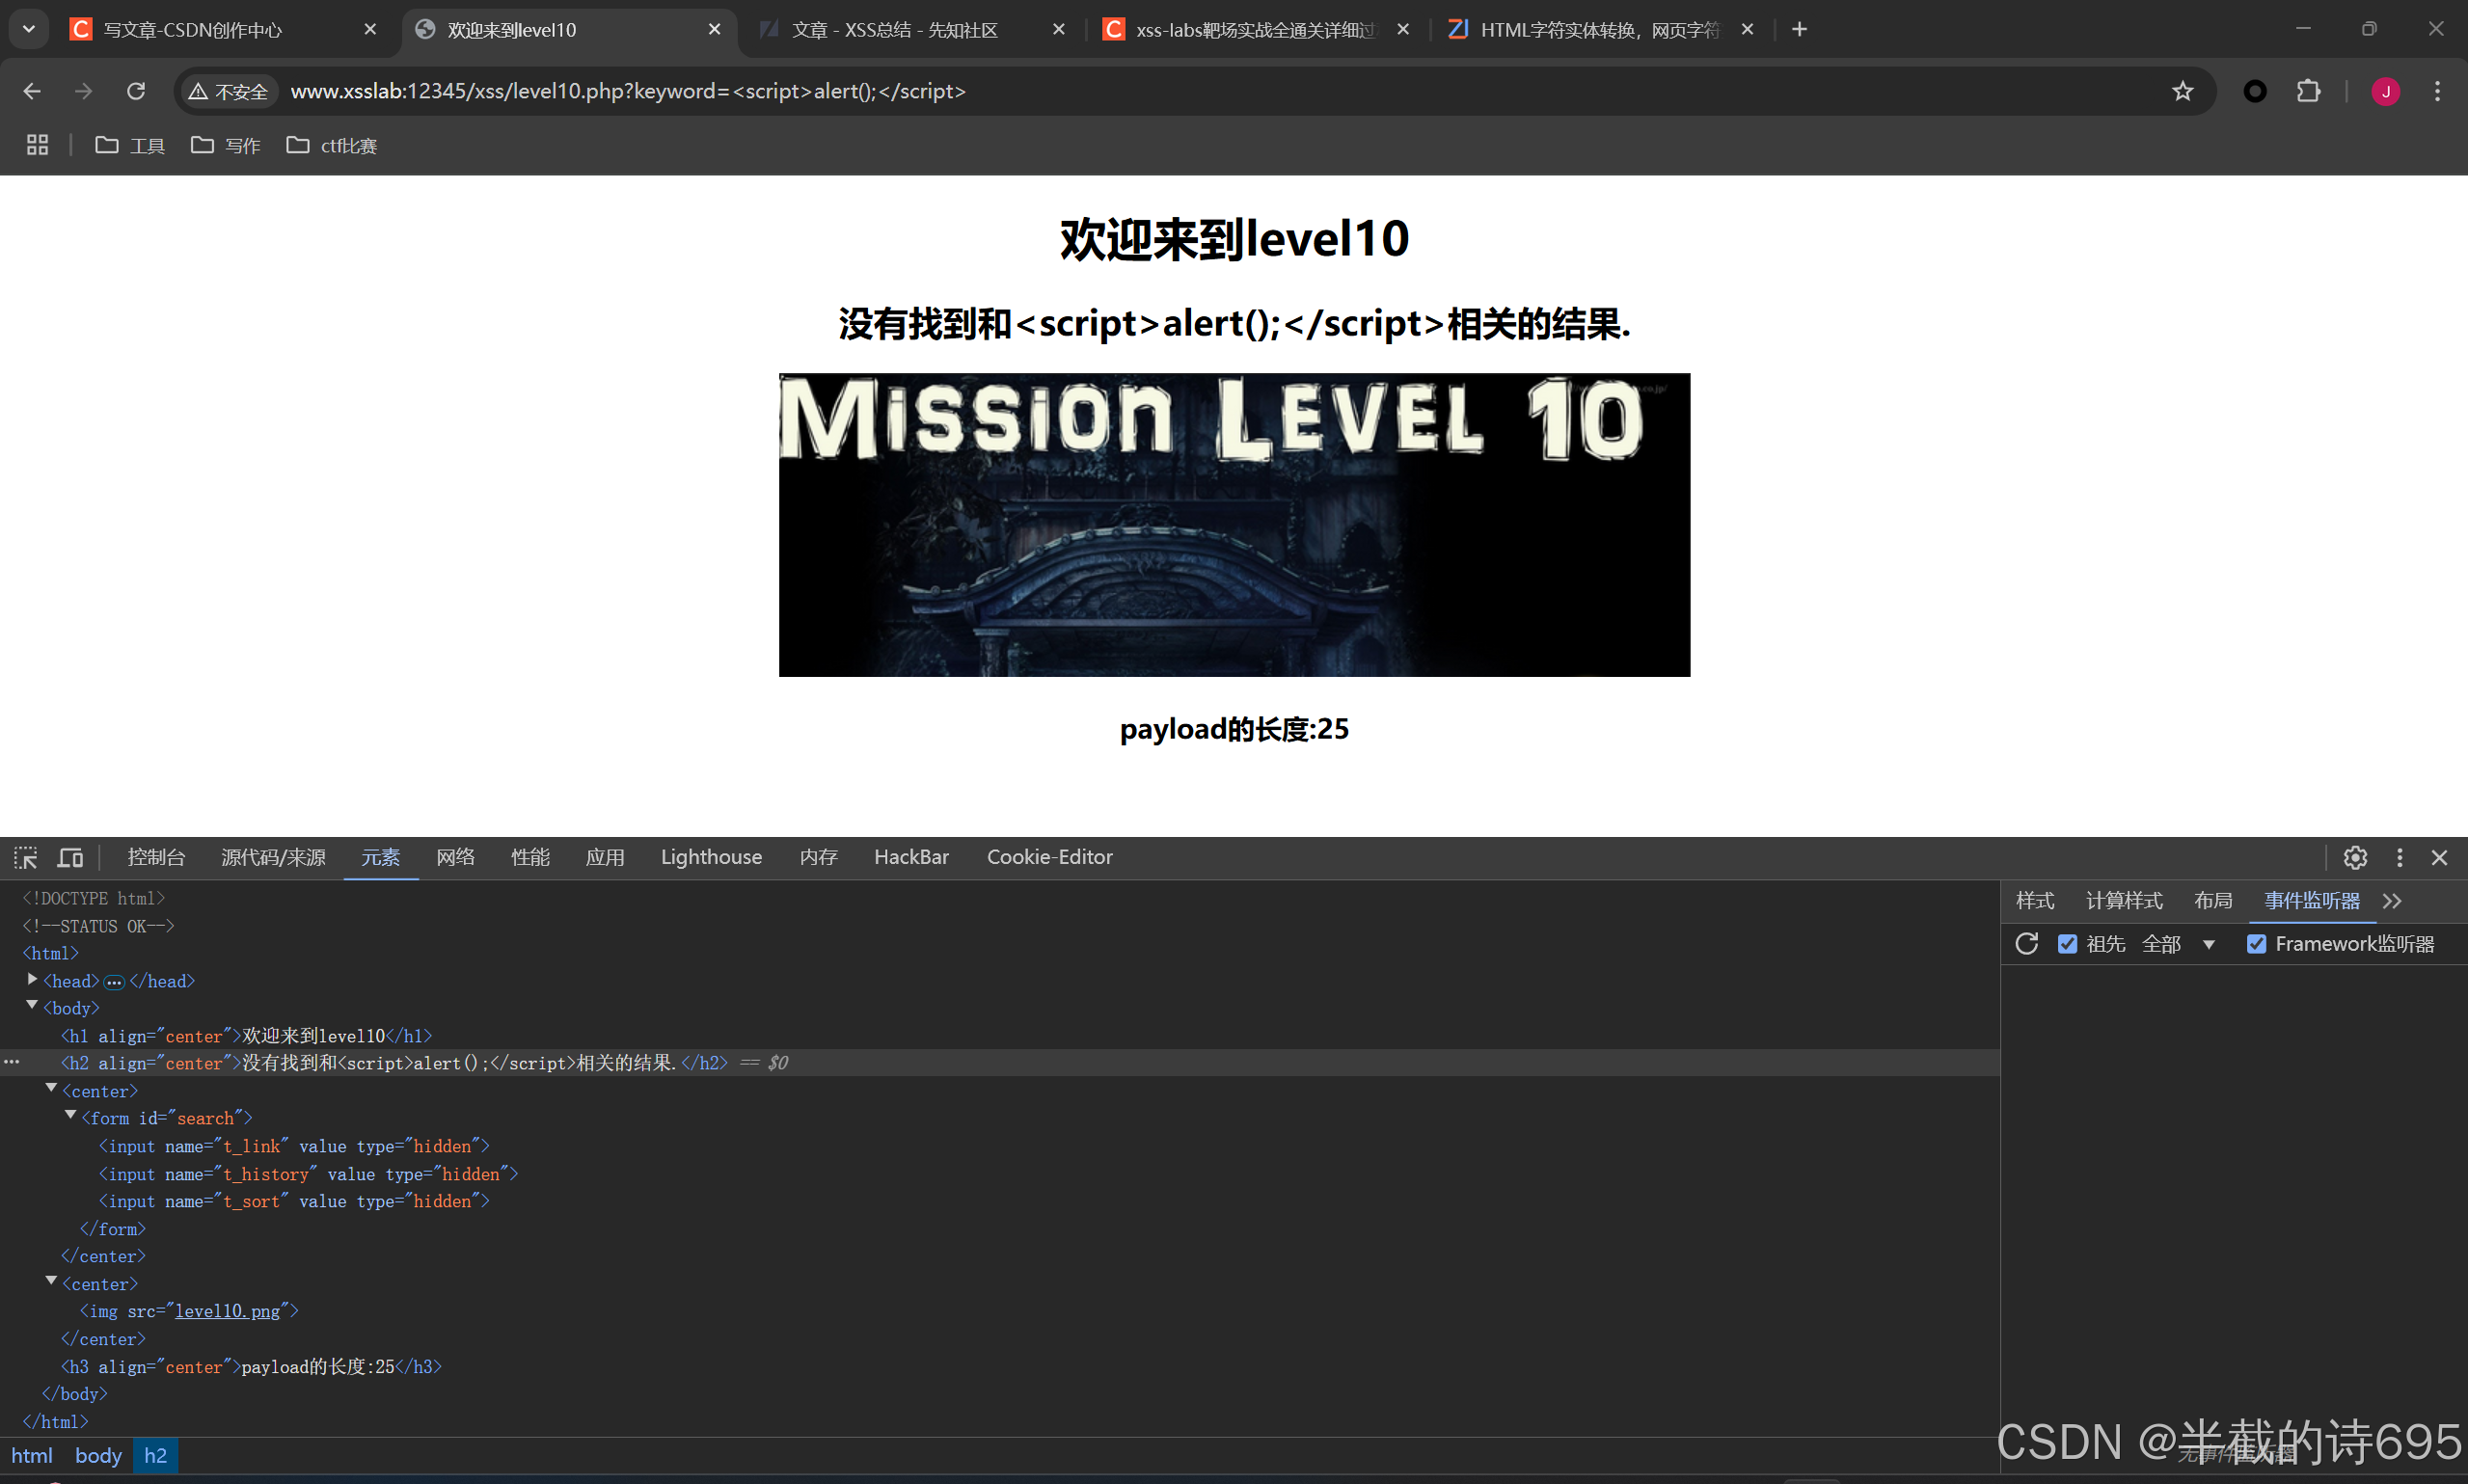Open DevTools three-dot customize menu
The image size is (2468, 1484).
(x=2399, y=857)
